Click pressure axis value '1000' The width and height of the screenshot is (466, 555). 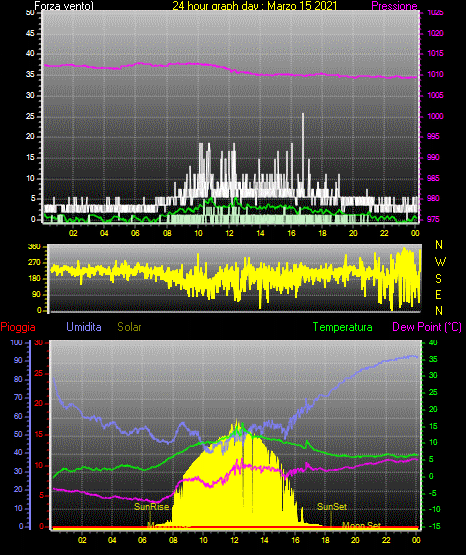coord(435,116)
